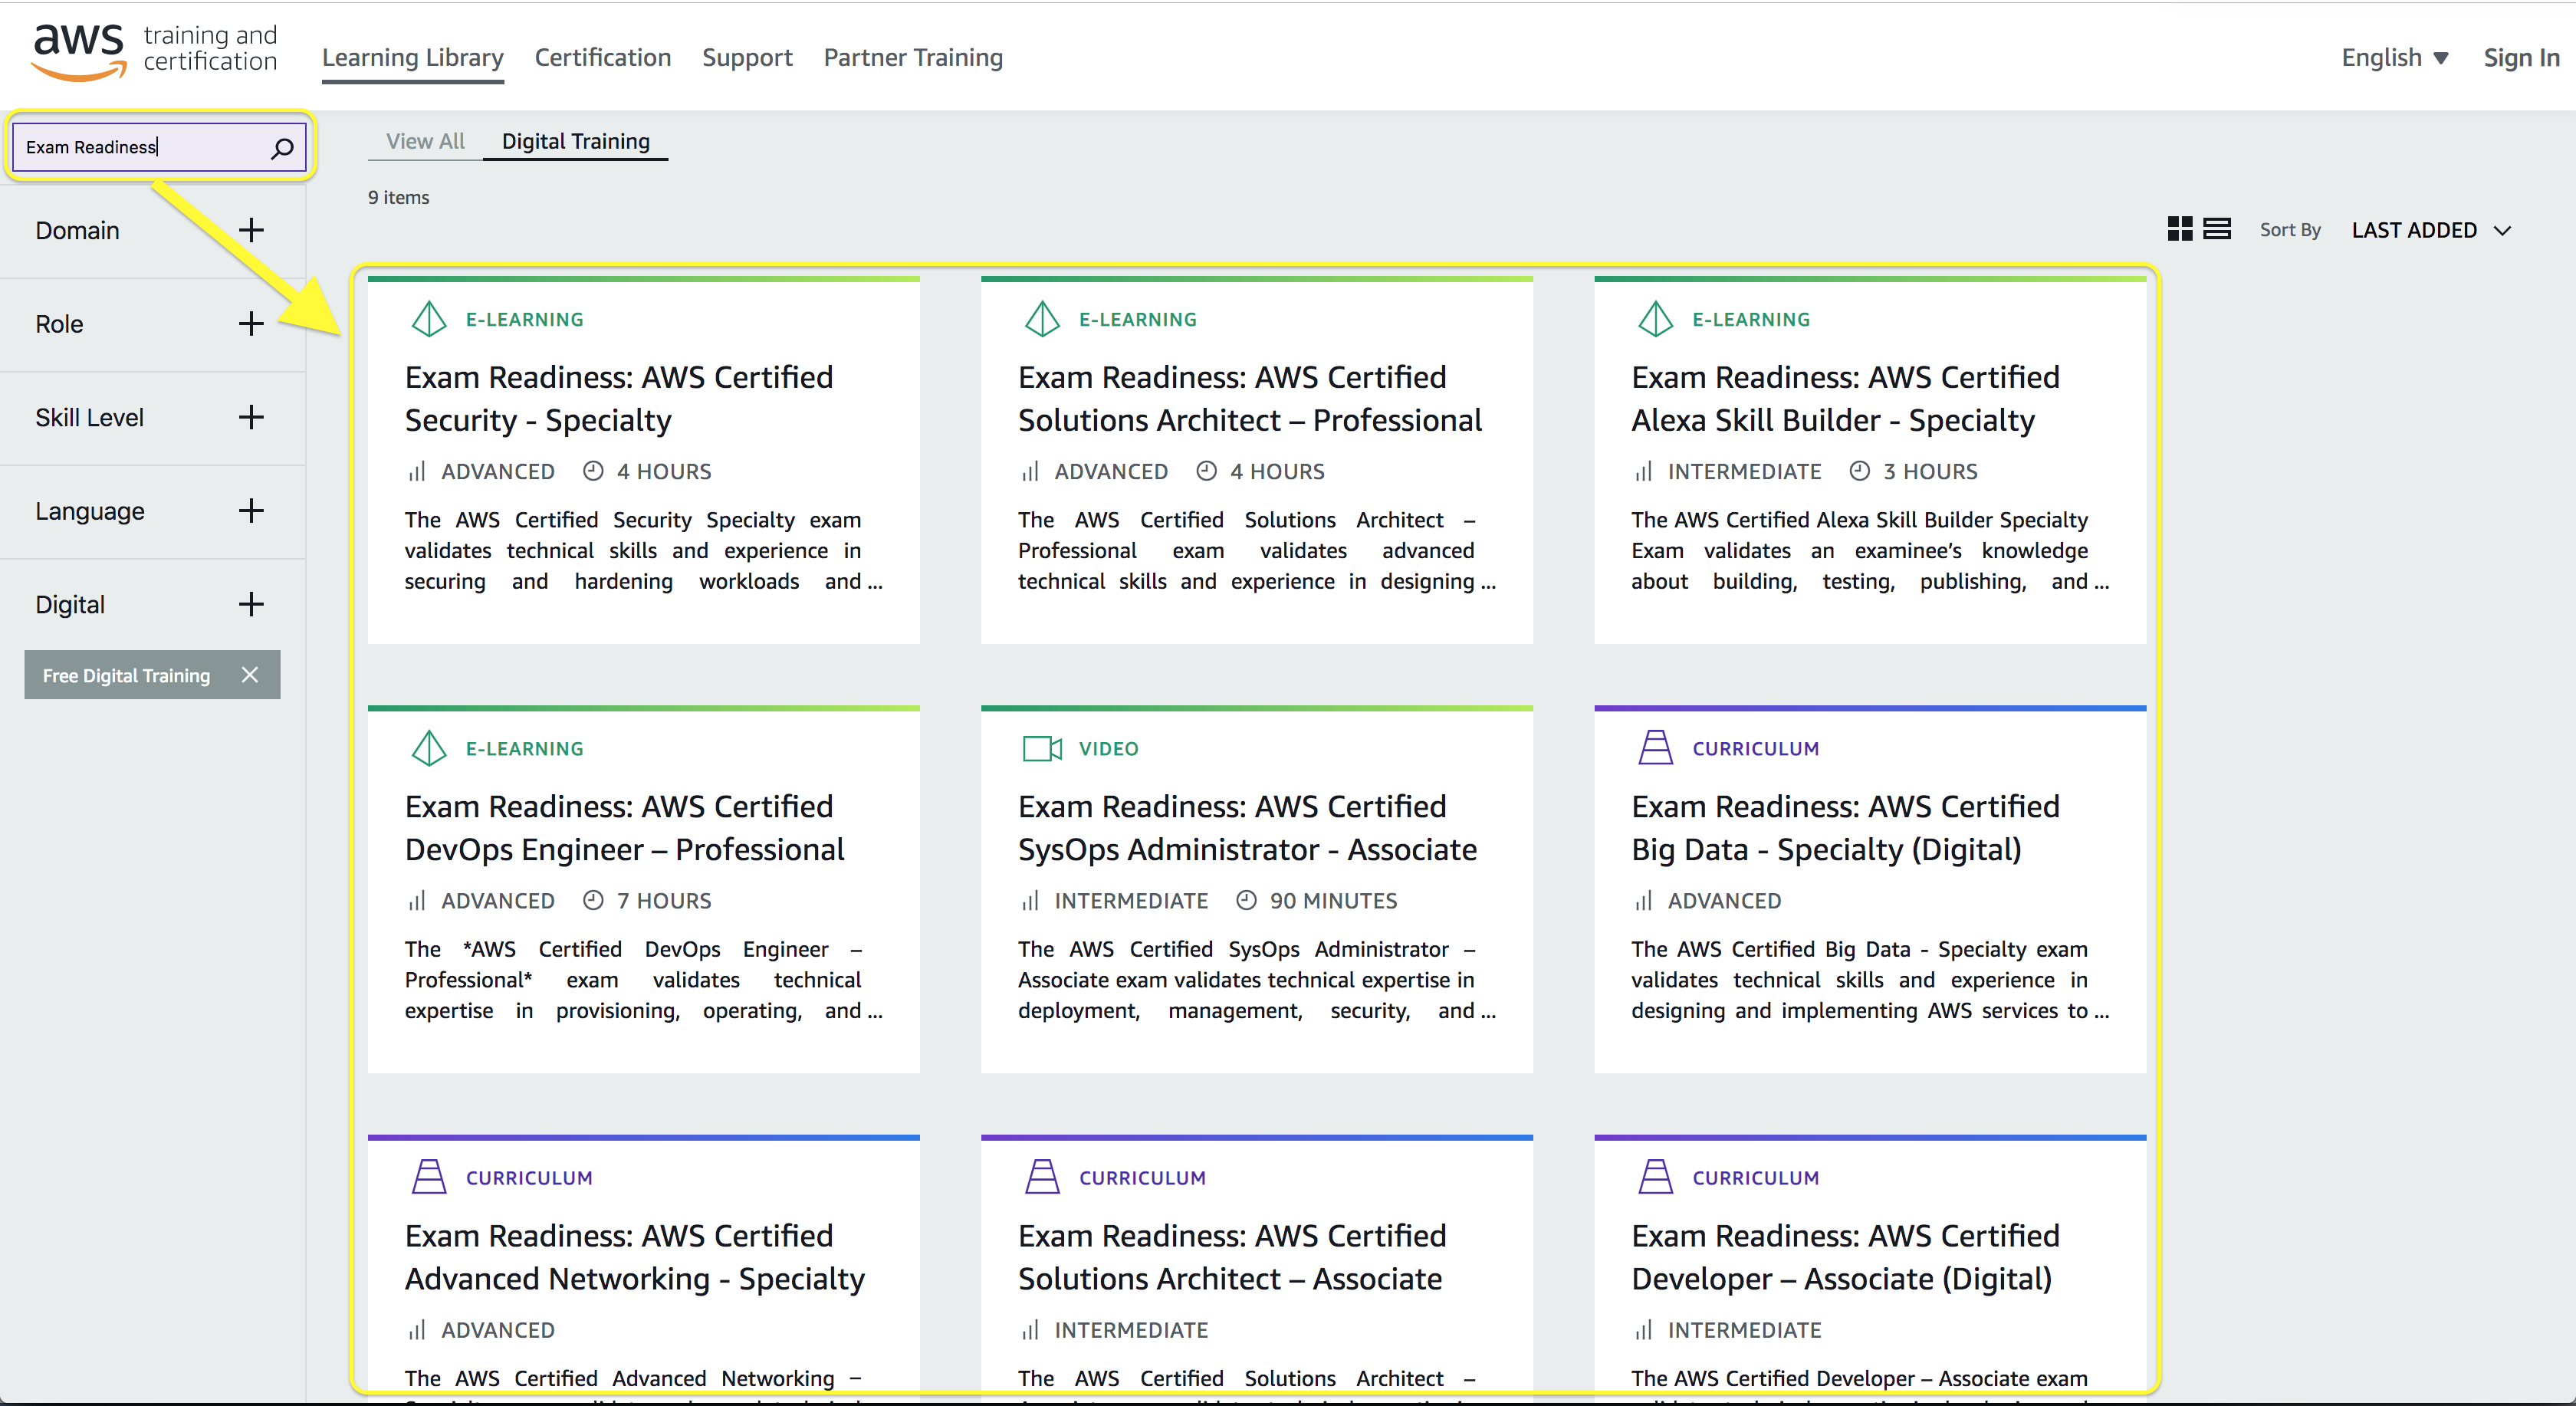This screenshot has height=1406, width=2576.
Task: Click the Exam Readiness search field
Action: coord(140,147)
